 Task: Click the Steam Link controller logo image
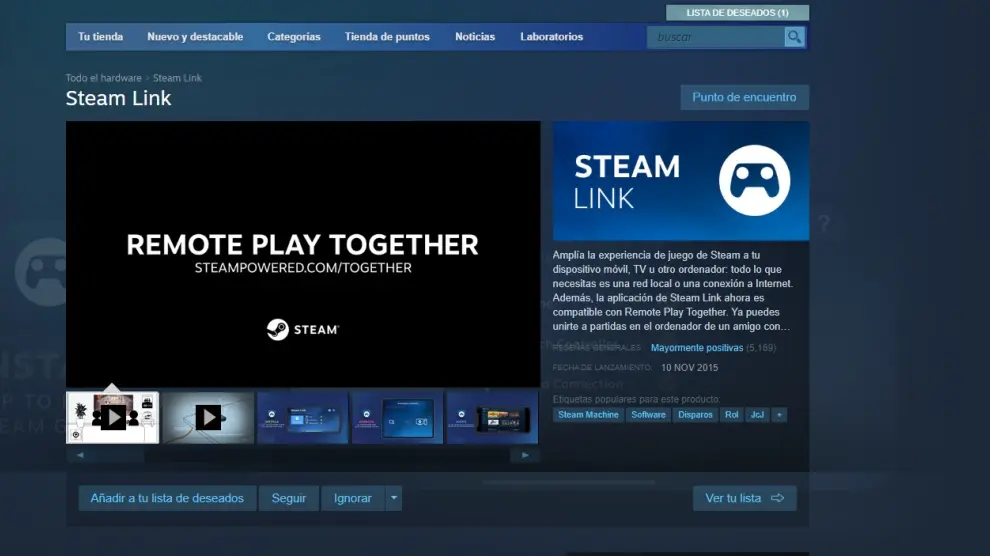754,181
